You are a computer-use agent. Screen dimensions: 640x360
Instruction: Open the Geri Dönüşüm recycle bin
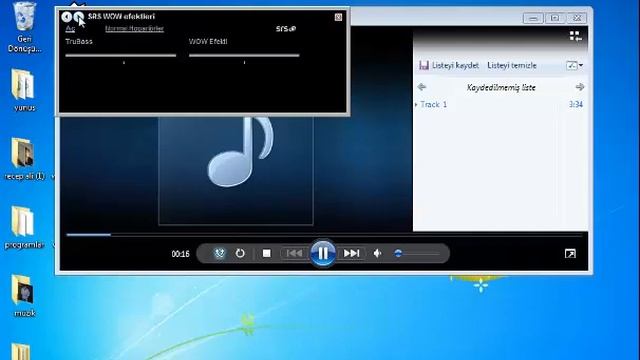[24, 27]
